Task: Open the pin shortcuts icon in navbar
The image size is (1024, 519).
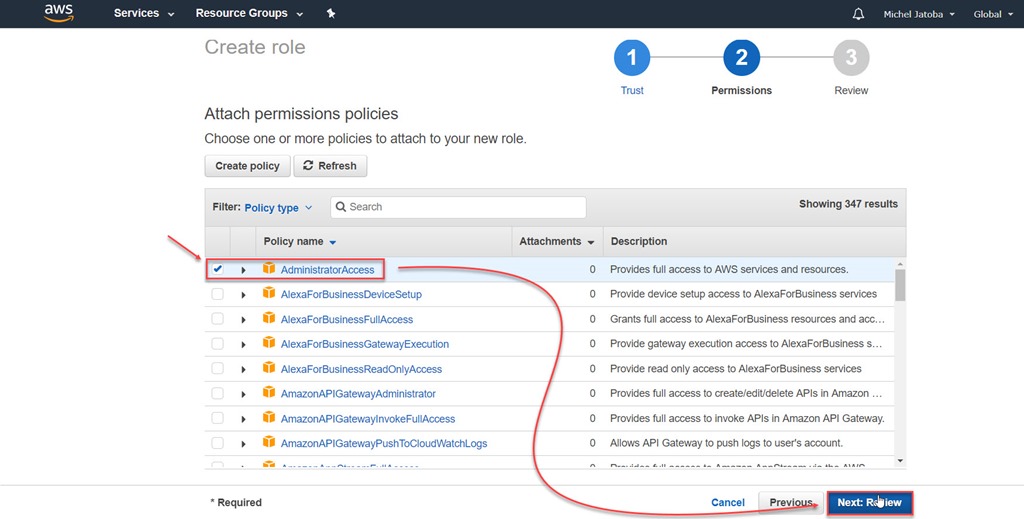Action: click(331, 14)
